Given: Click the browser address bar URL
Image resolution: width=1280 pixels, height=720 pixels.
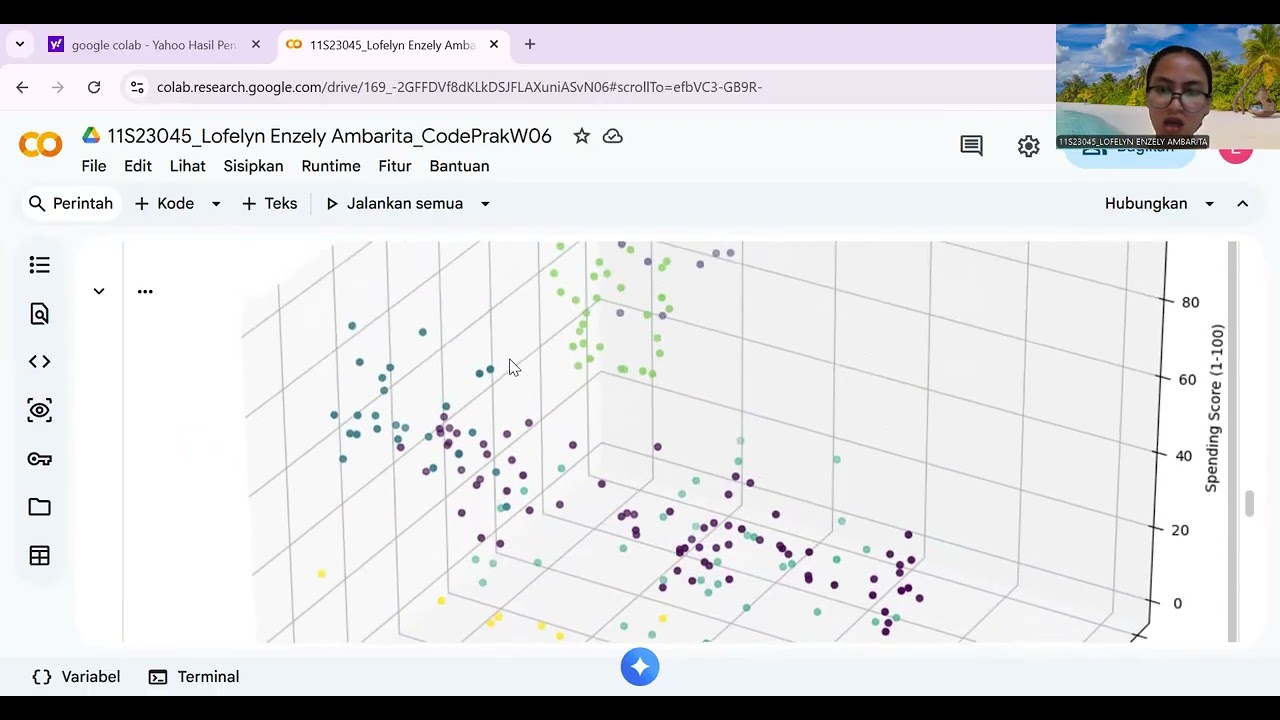Looking at the screenshot, I should point(459,87).
